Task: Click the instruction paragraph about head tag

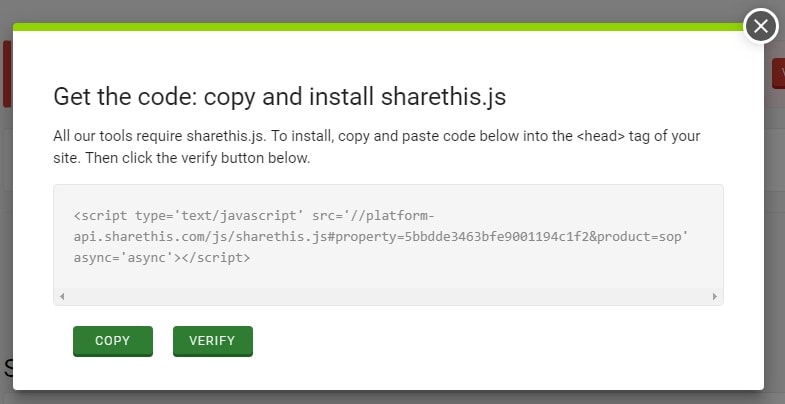Action: tap(376, 147)
